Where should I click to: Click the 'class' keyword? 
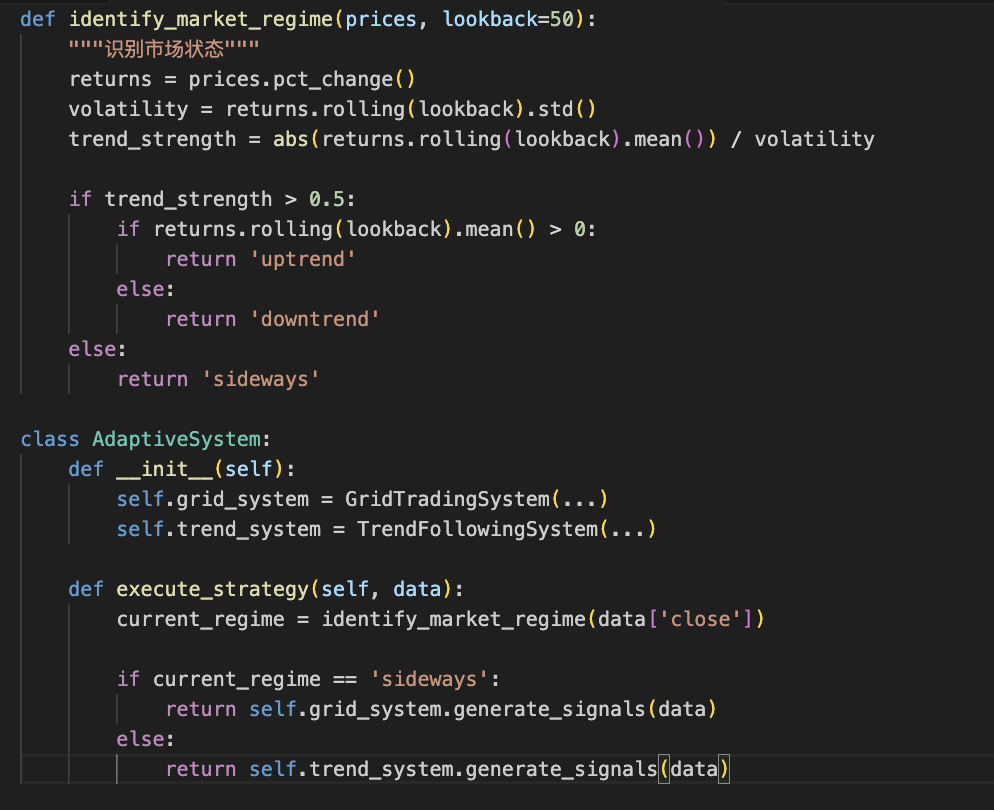pos(50,439)
